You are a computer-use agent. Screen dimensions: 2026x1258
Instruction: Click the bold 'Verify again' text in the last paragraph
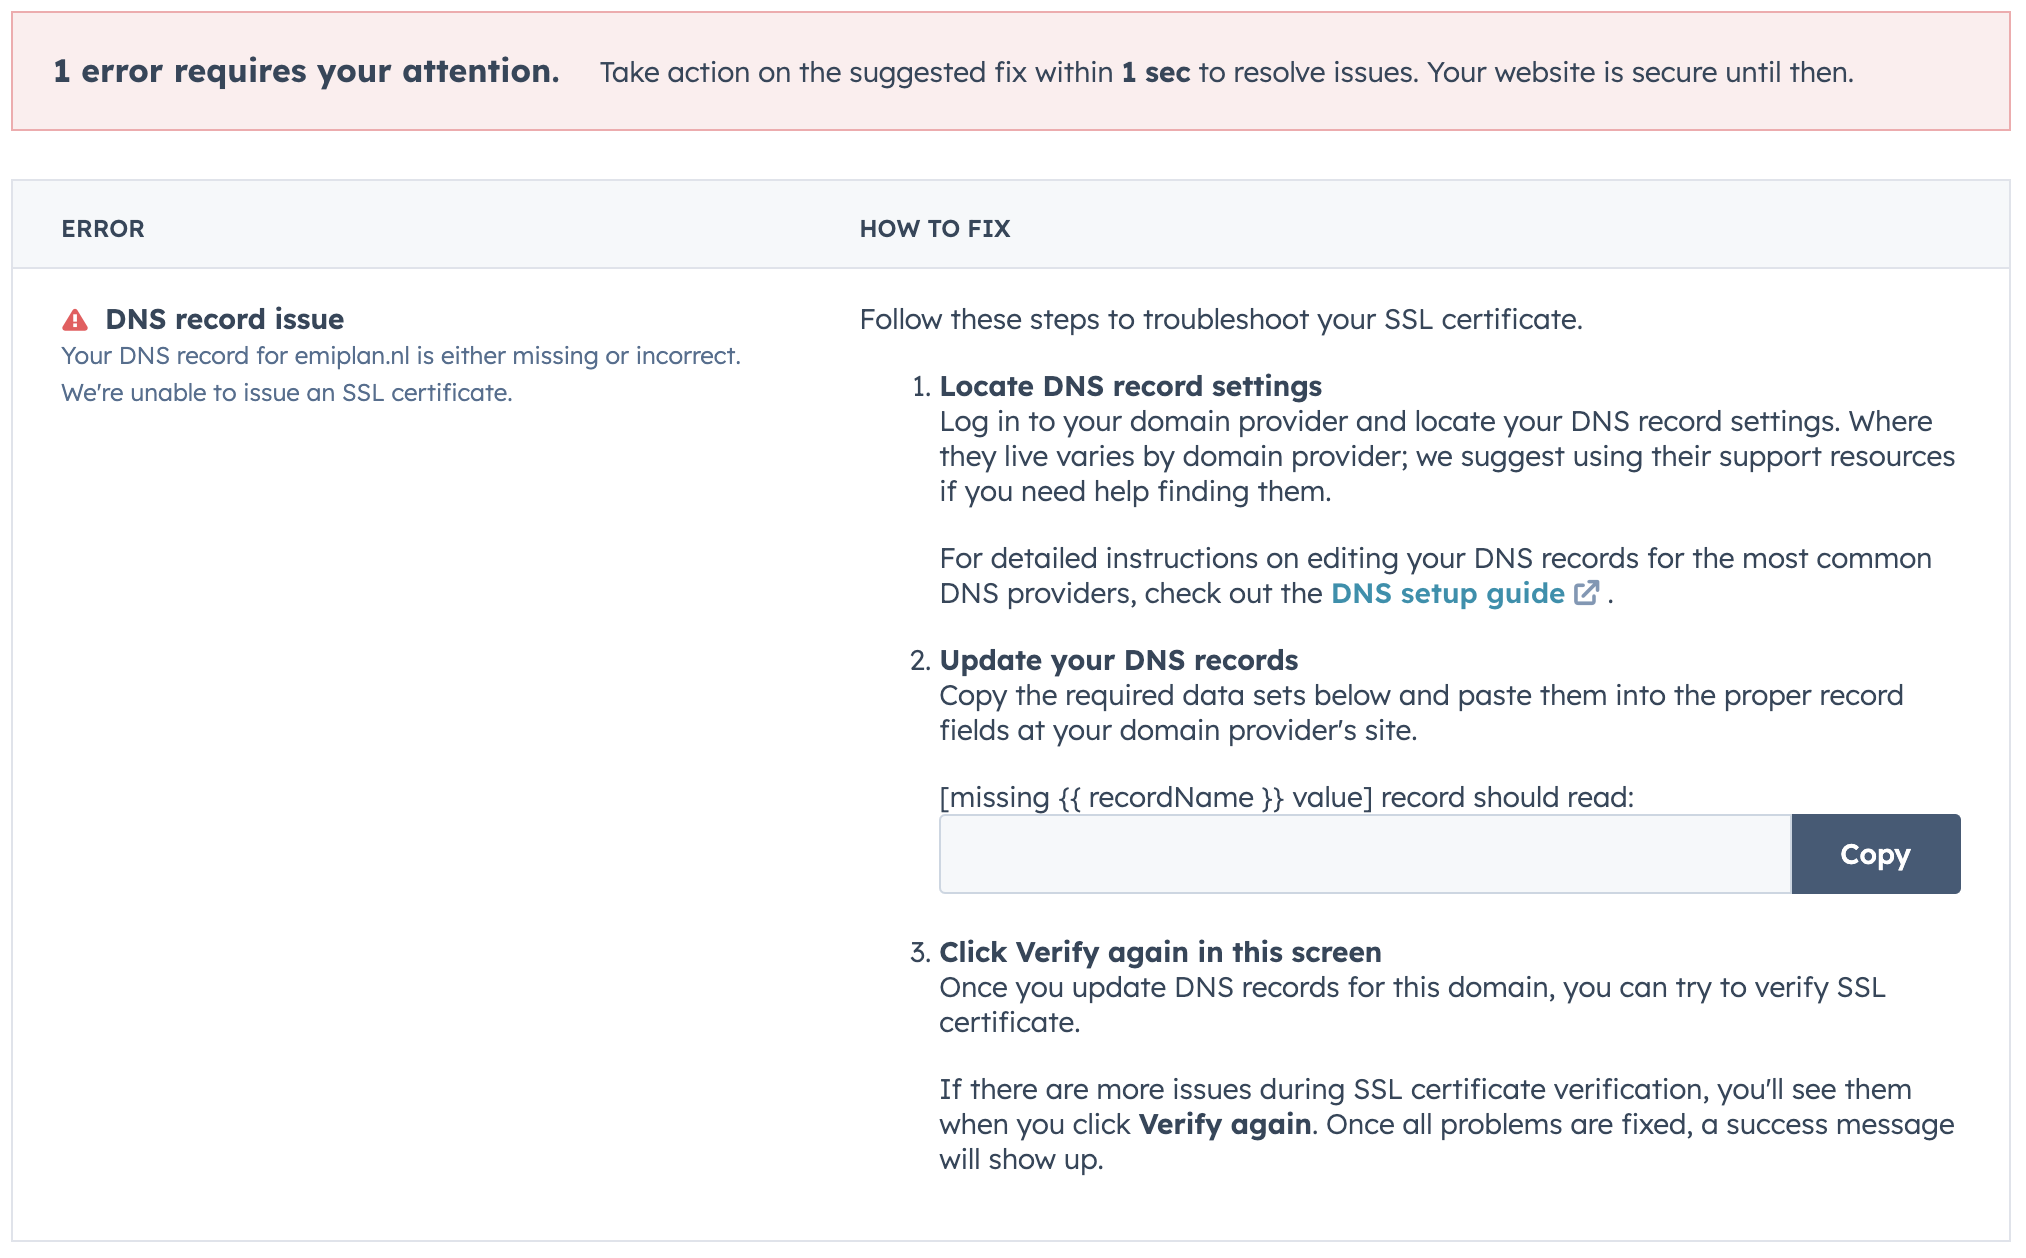tap(1225, 1124)
